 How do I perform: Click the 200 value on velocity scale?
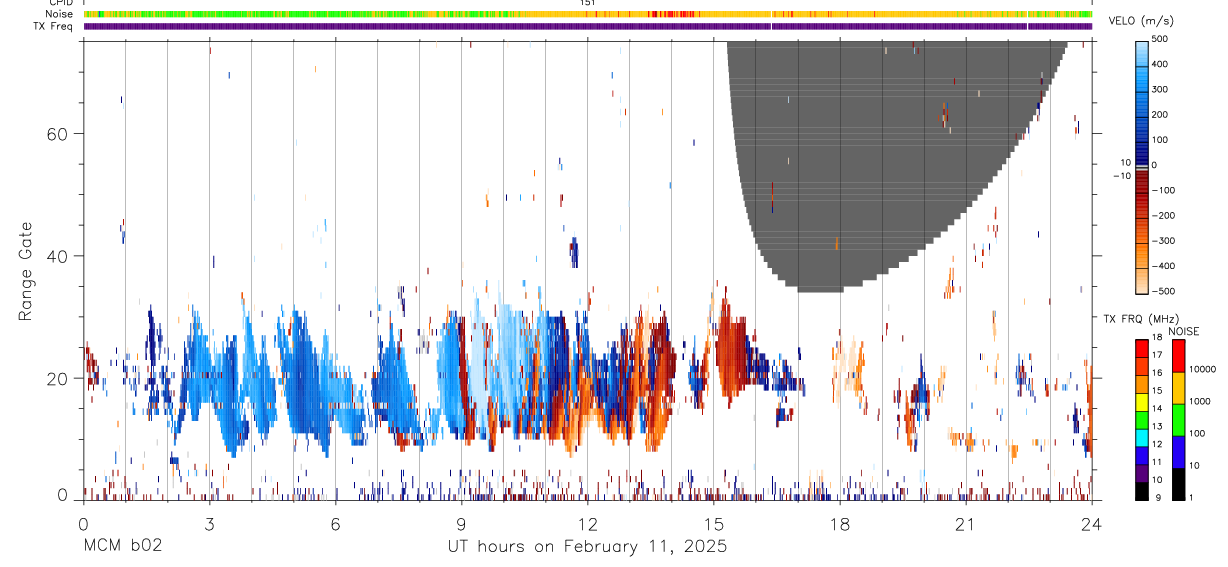pyautogui.click(x=1161, y=114)
